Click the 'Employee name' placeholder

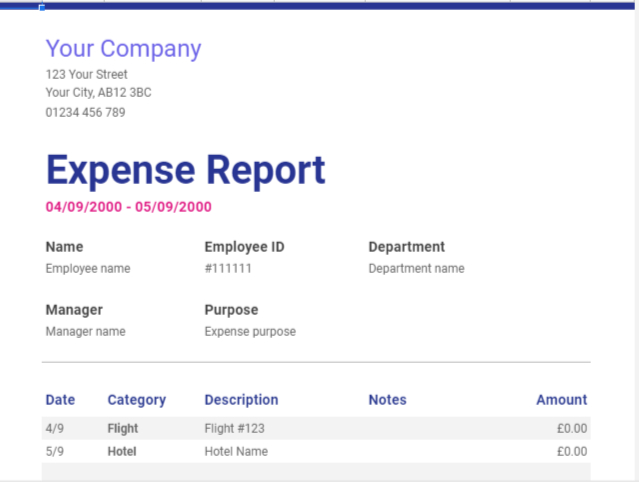point(88,269)
